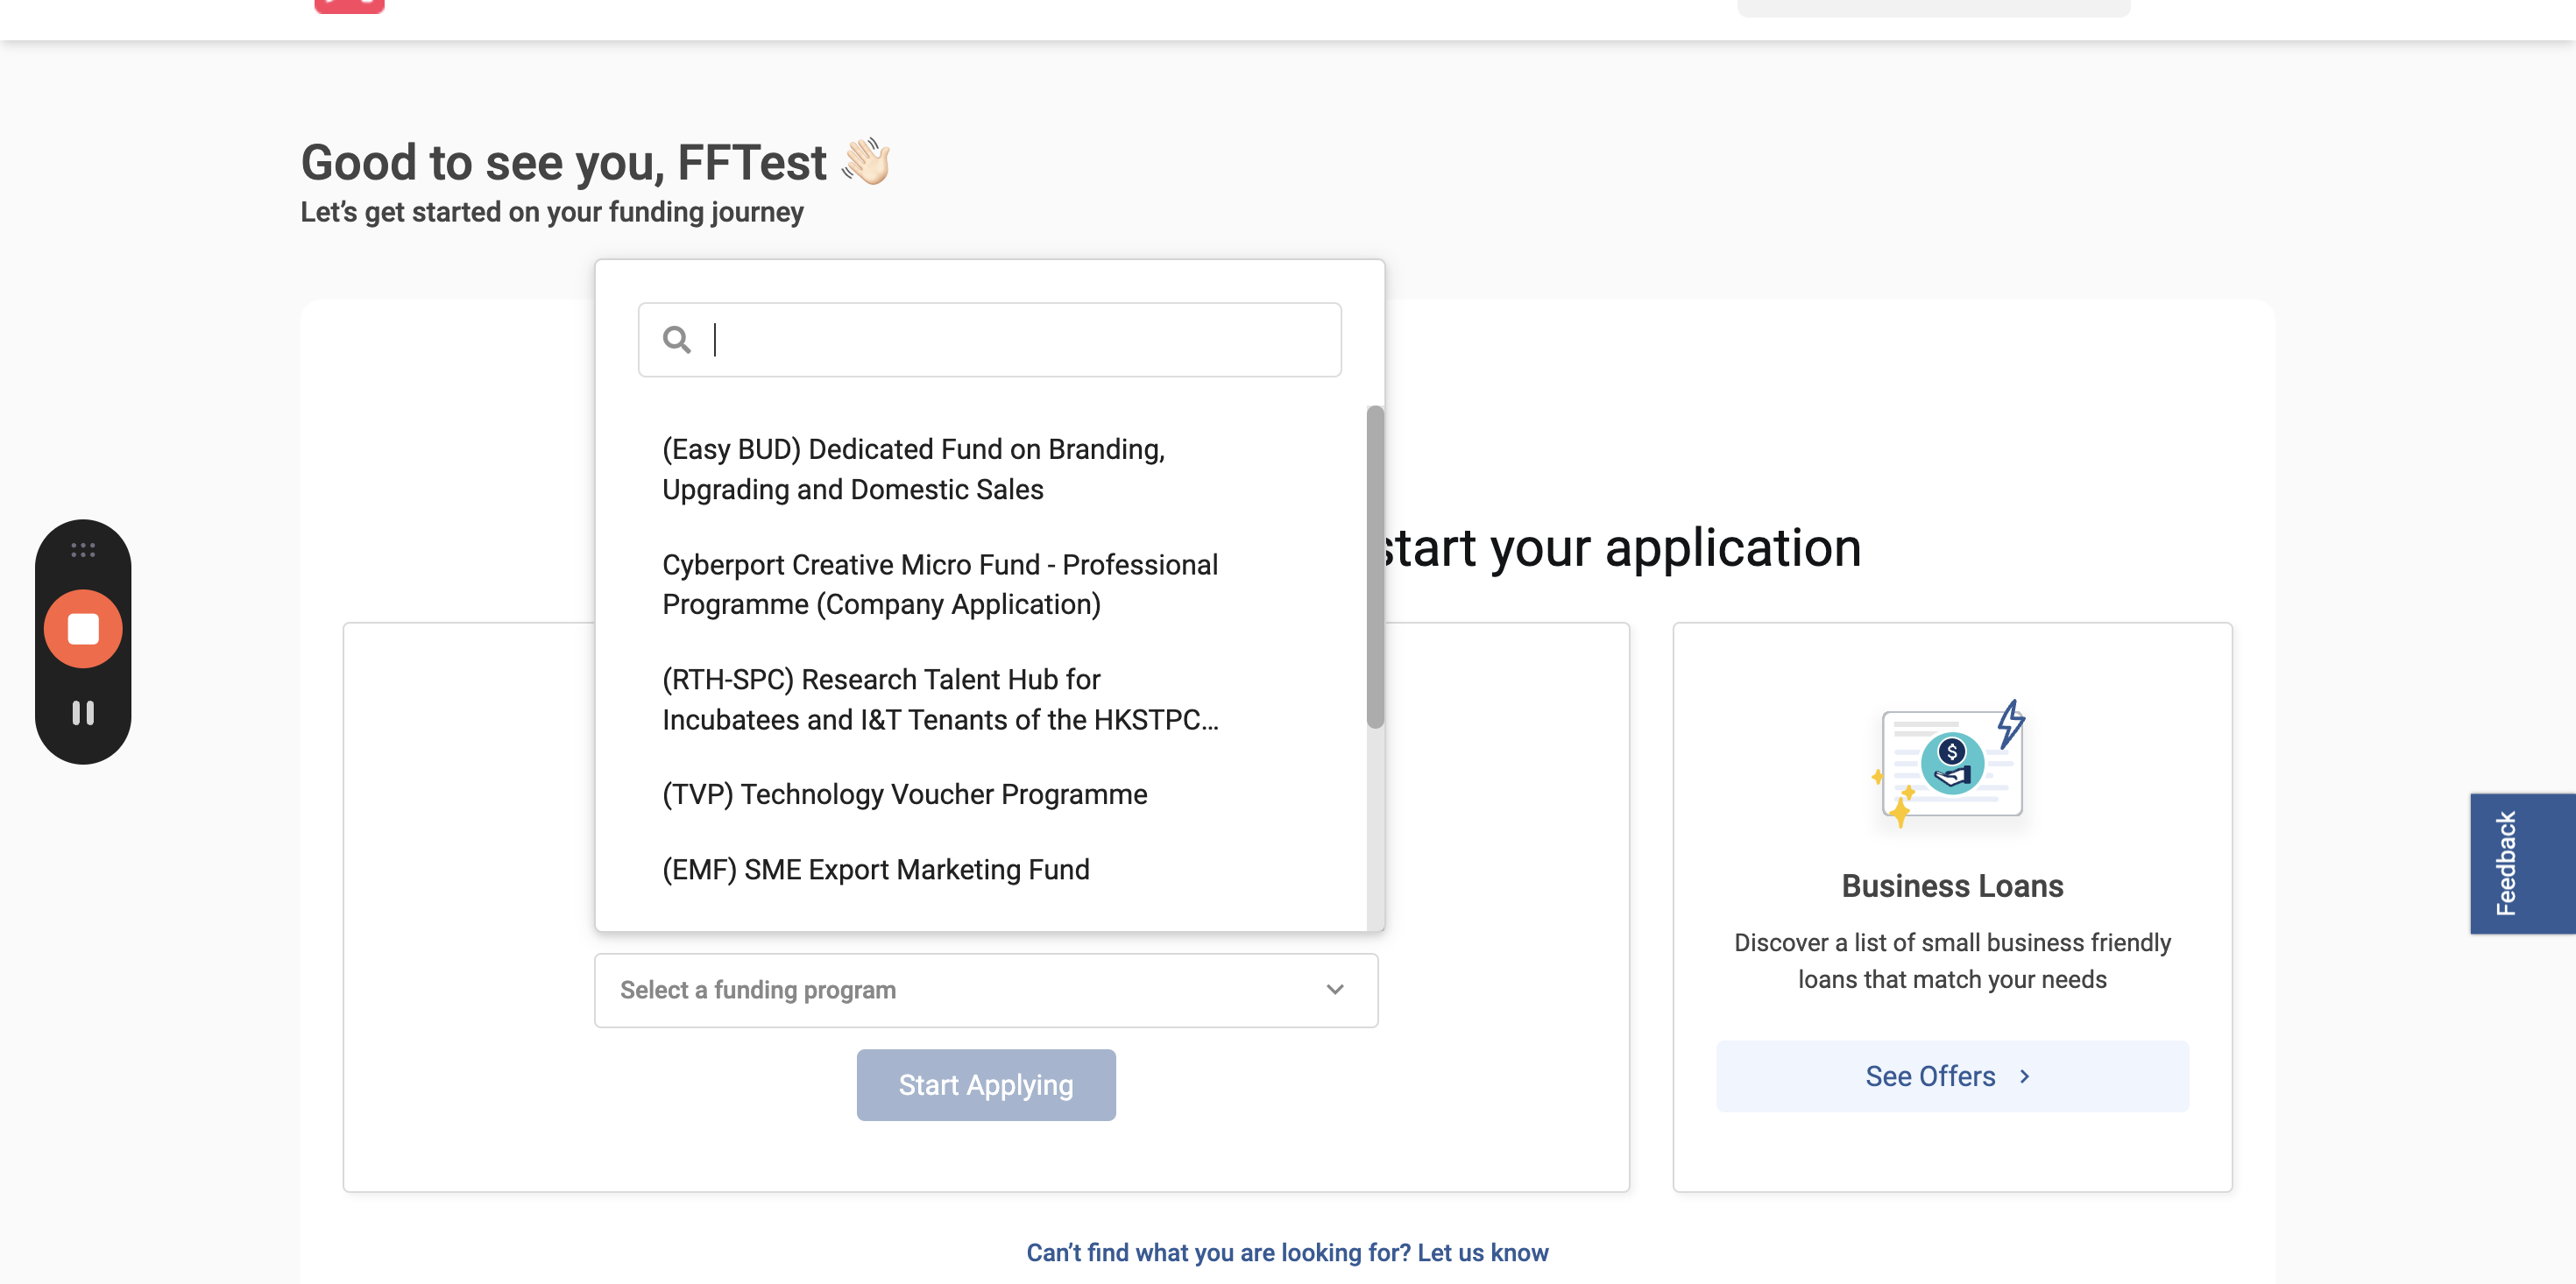
Task: Pause the screen recording
Action: pyautogui.click(x=83, y=713)
